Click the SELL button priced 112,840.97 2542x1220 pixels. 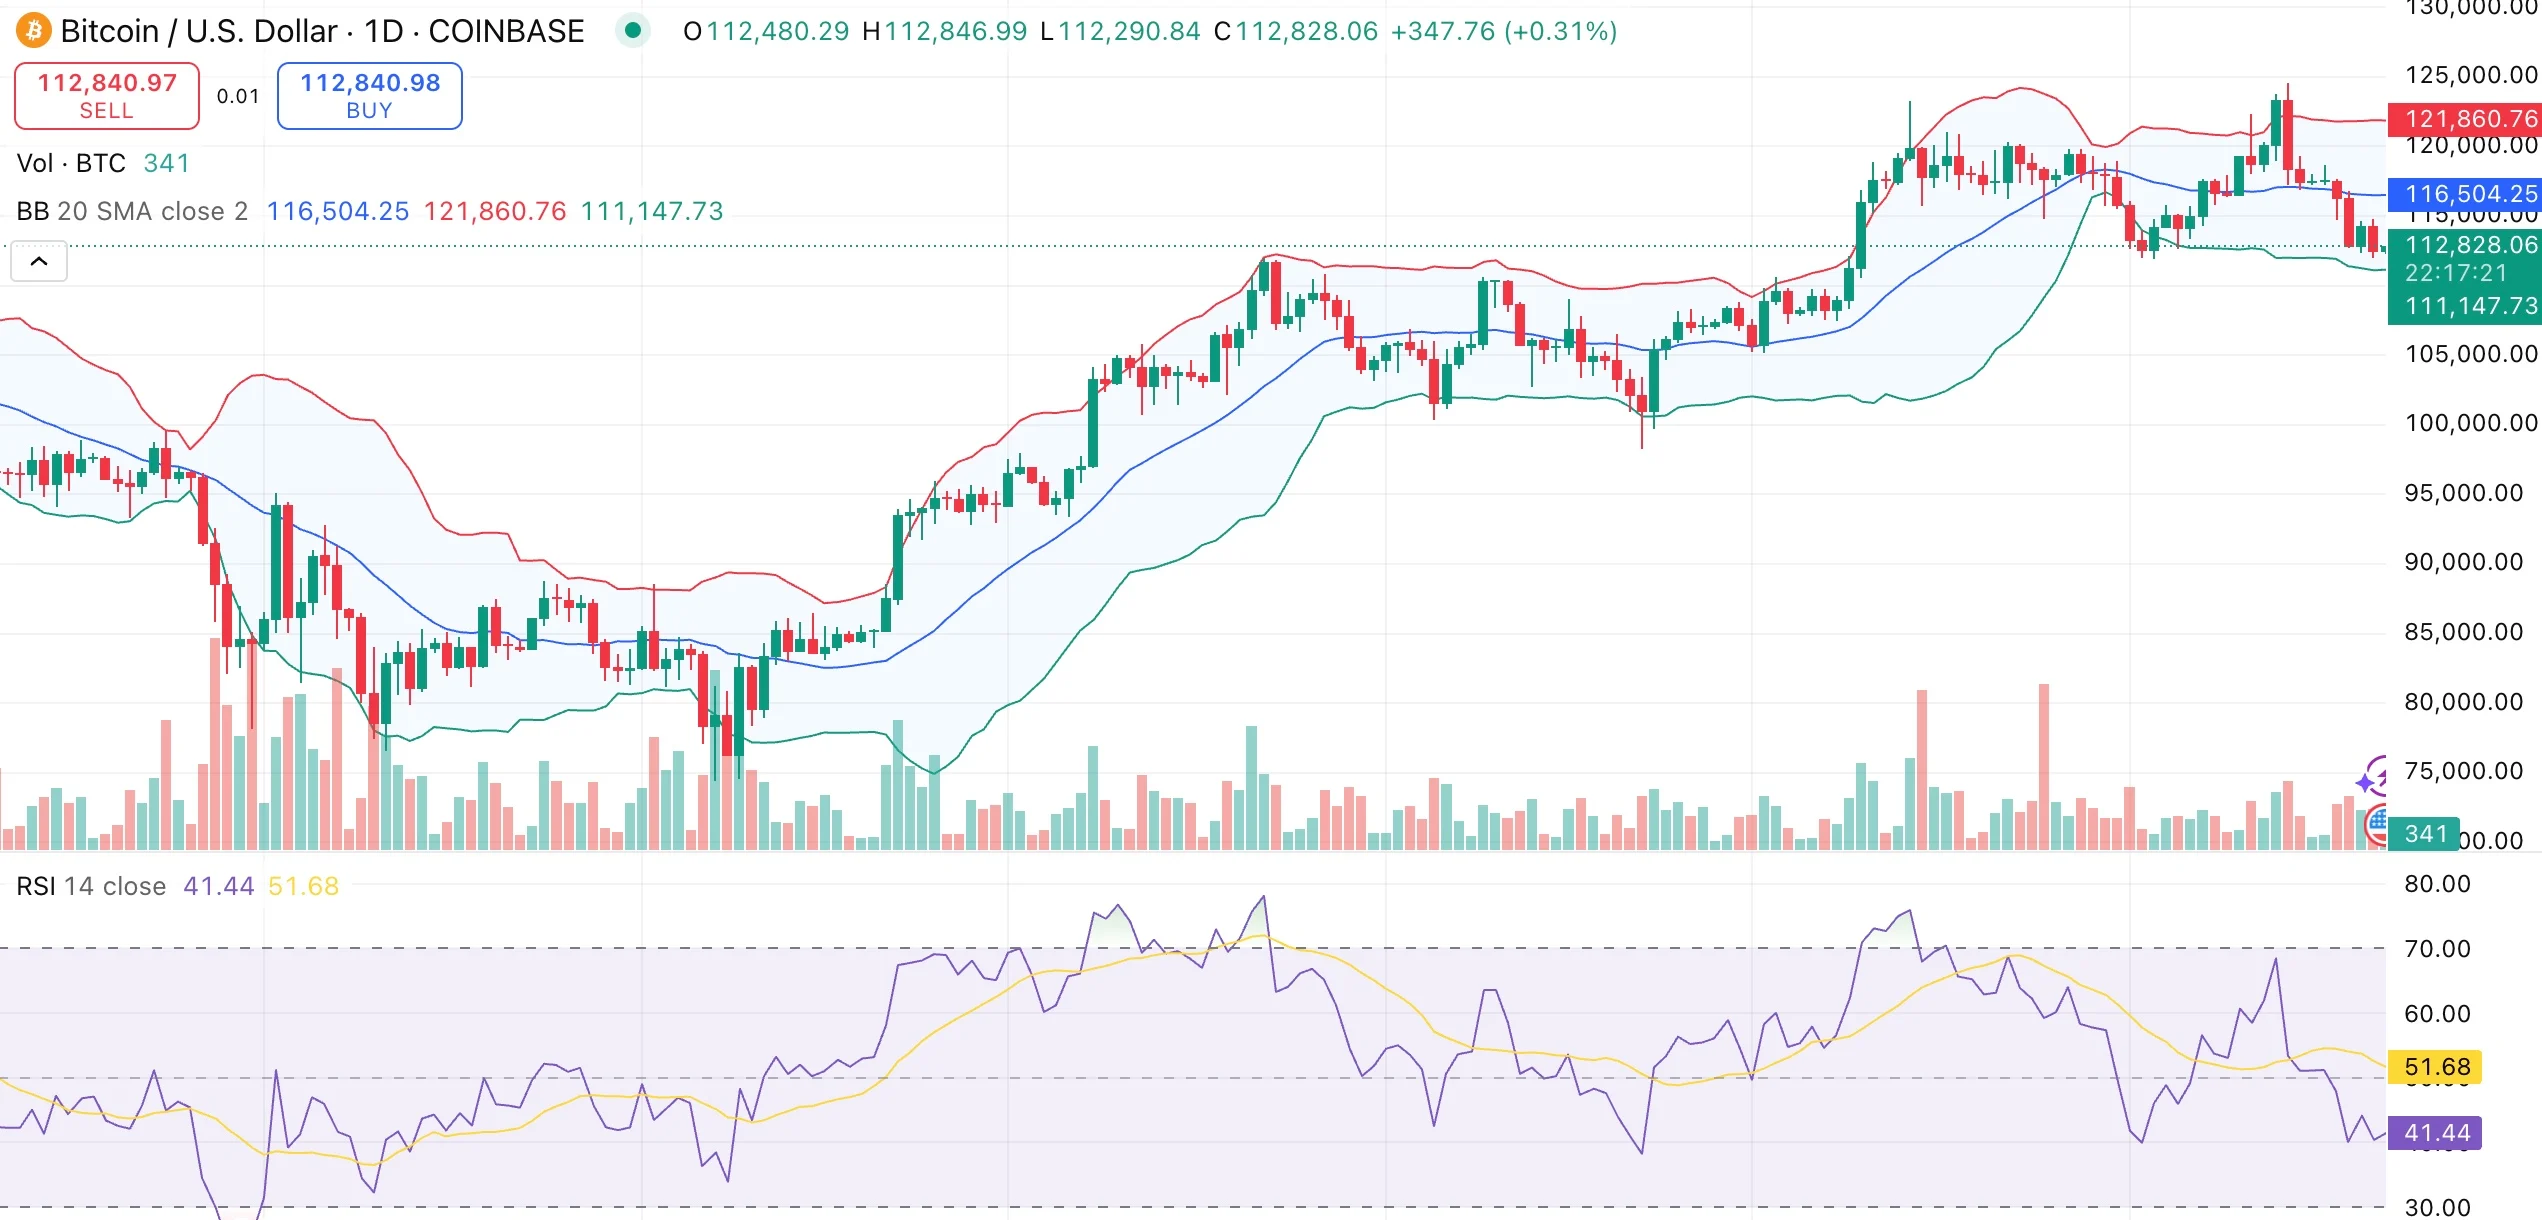106,95
